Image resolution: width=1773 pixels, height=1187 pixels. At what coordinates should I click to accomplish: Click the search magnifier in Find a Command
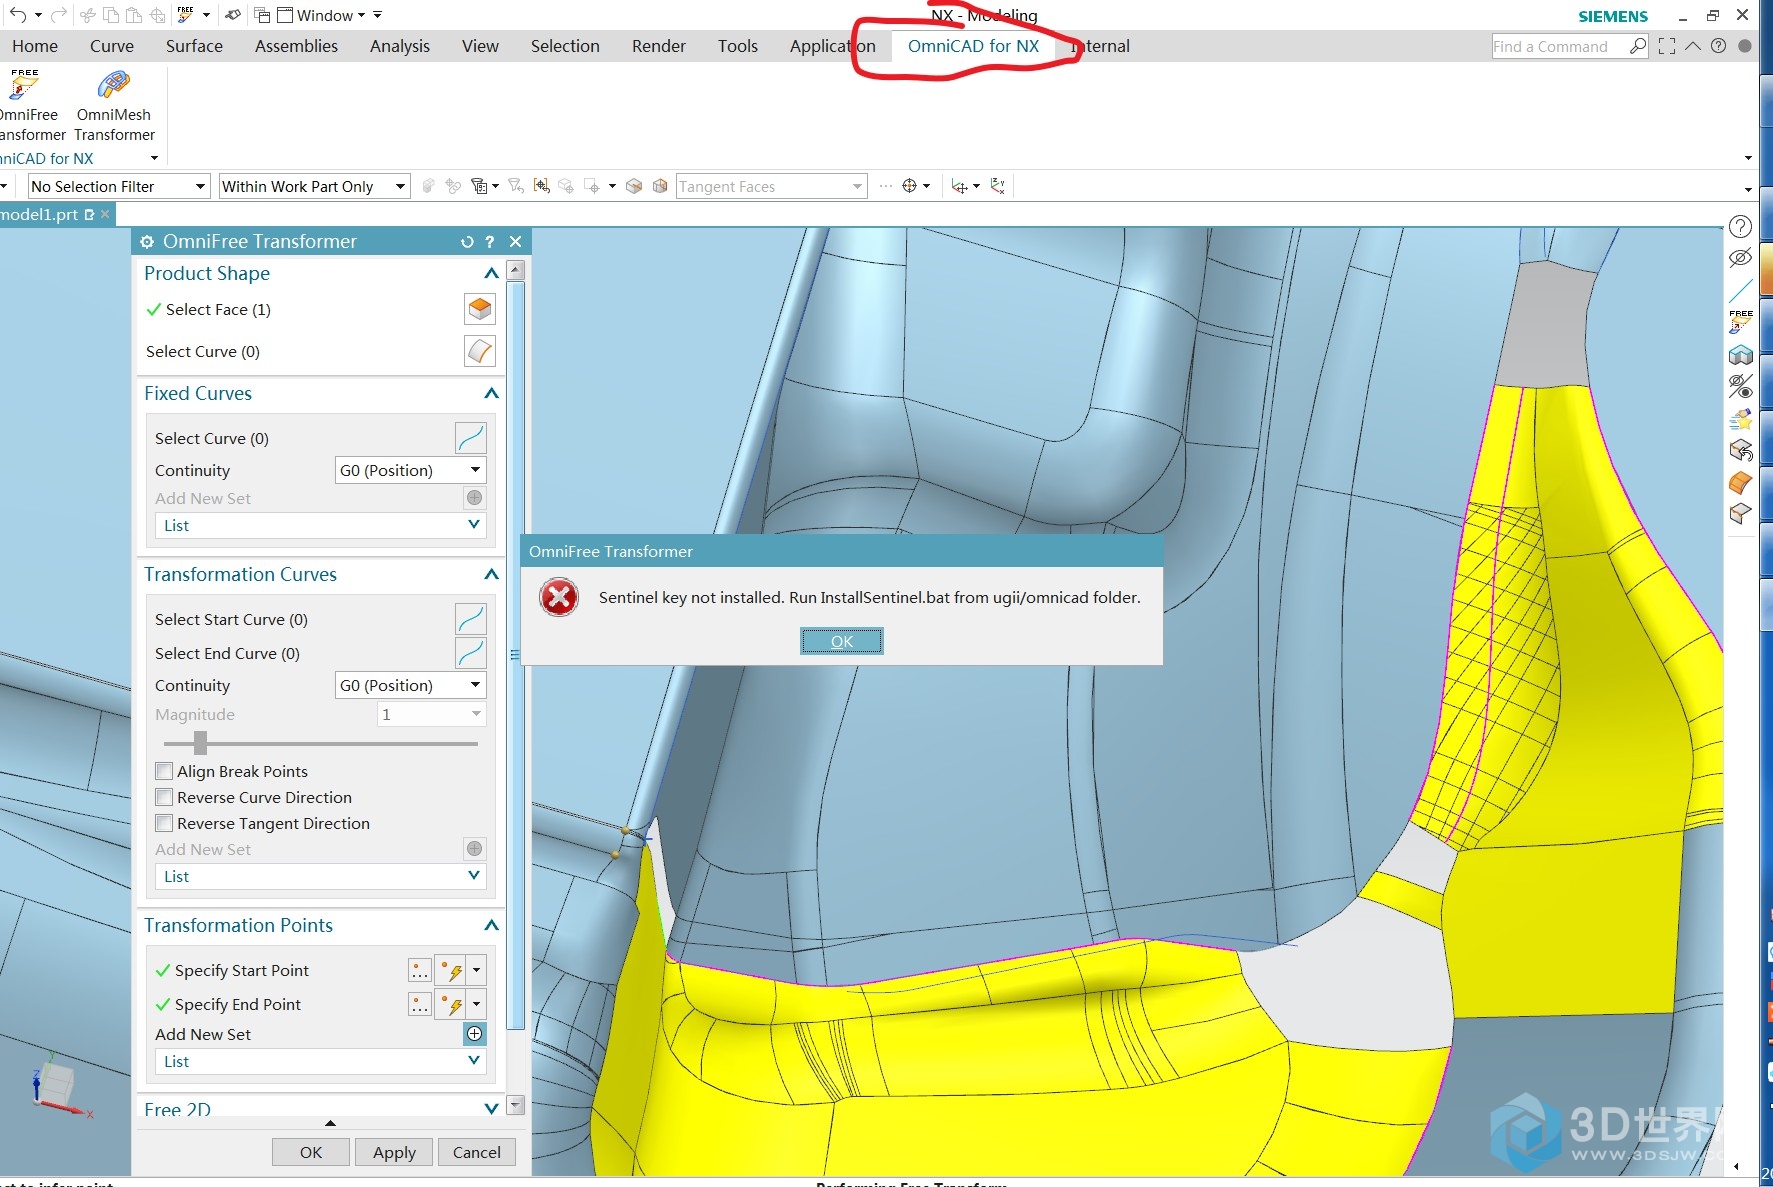coord(1637,46)
